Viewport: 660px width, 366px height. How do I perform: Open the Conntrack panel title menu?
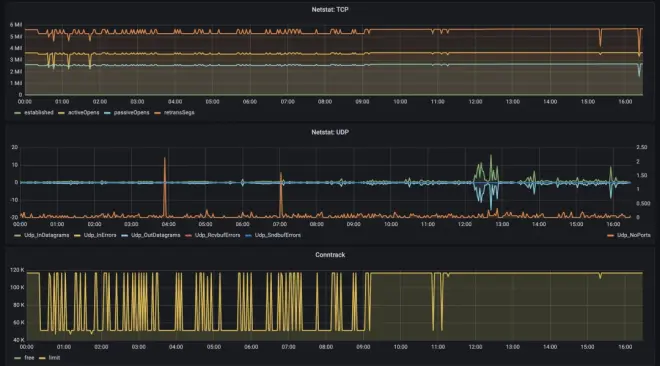coord(330,255)
